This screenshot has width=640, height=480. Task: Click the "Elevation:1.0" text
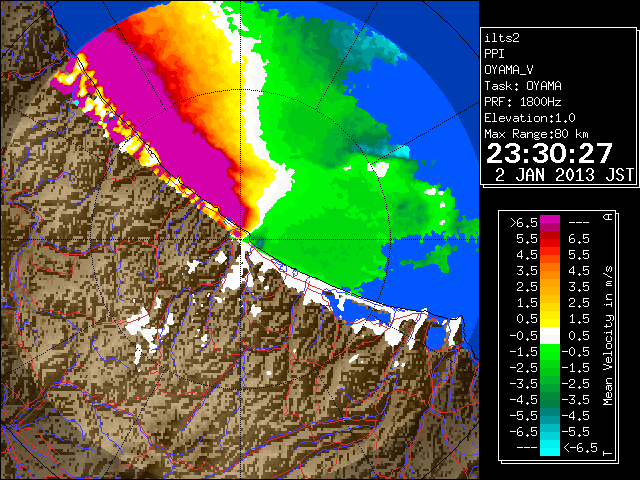point(530,118)
